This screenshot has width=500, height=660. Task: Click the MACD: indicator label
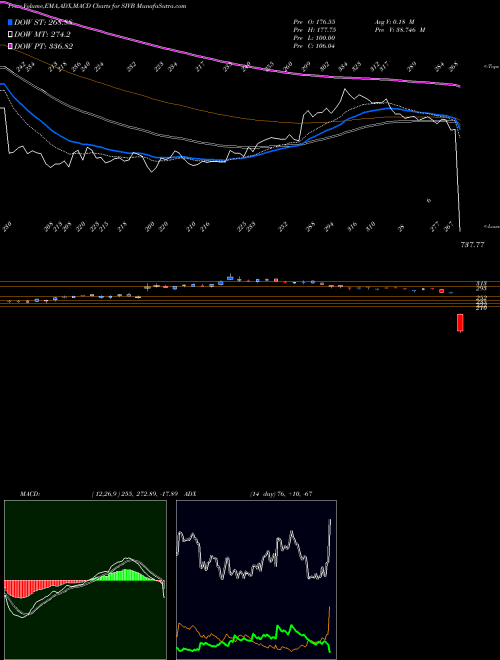point(30,493)
